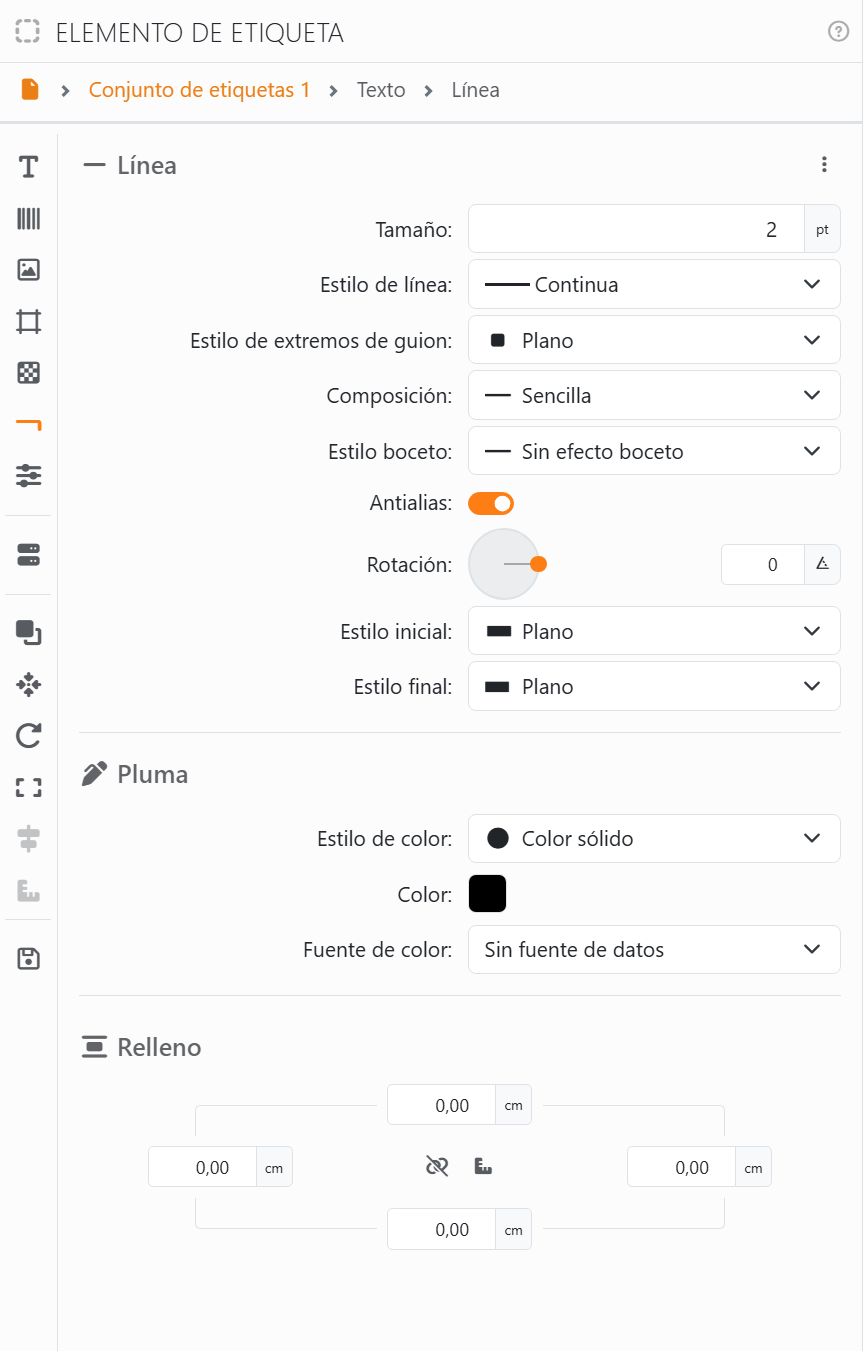
Task: Open the sliders settings icon in sidebar
Action: coord(28,476)
